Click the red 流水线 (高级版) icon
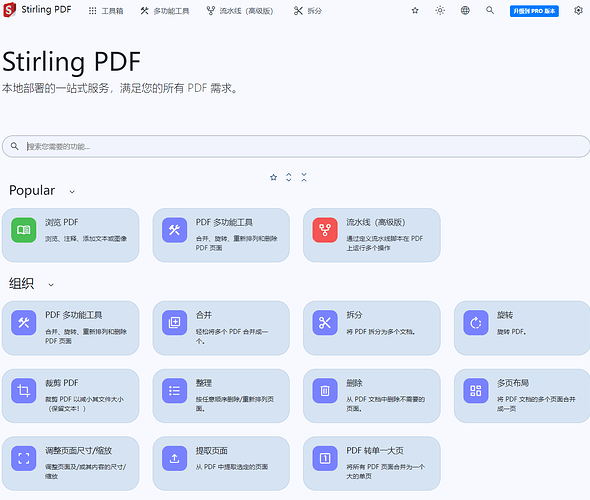The width and height of the screenshot is (590, 500). click(325, 230)
